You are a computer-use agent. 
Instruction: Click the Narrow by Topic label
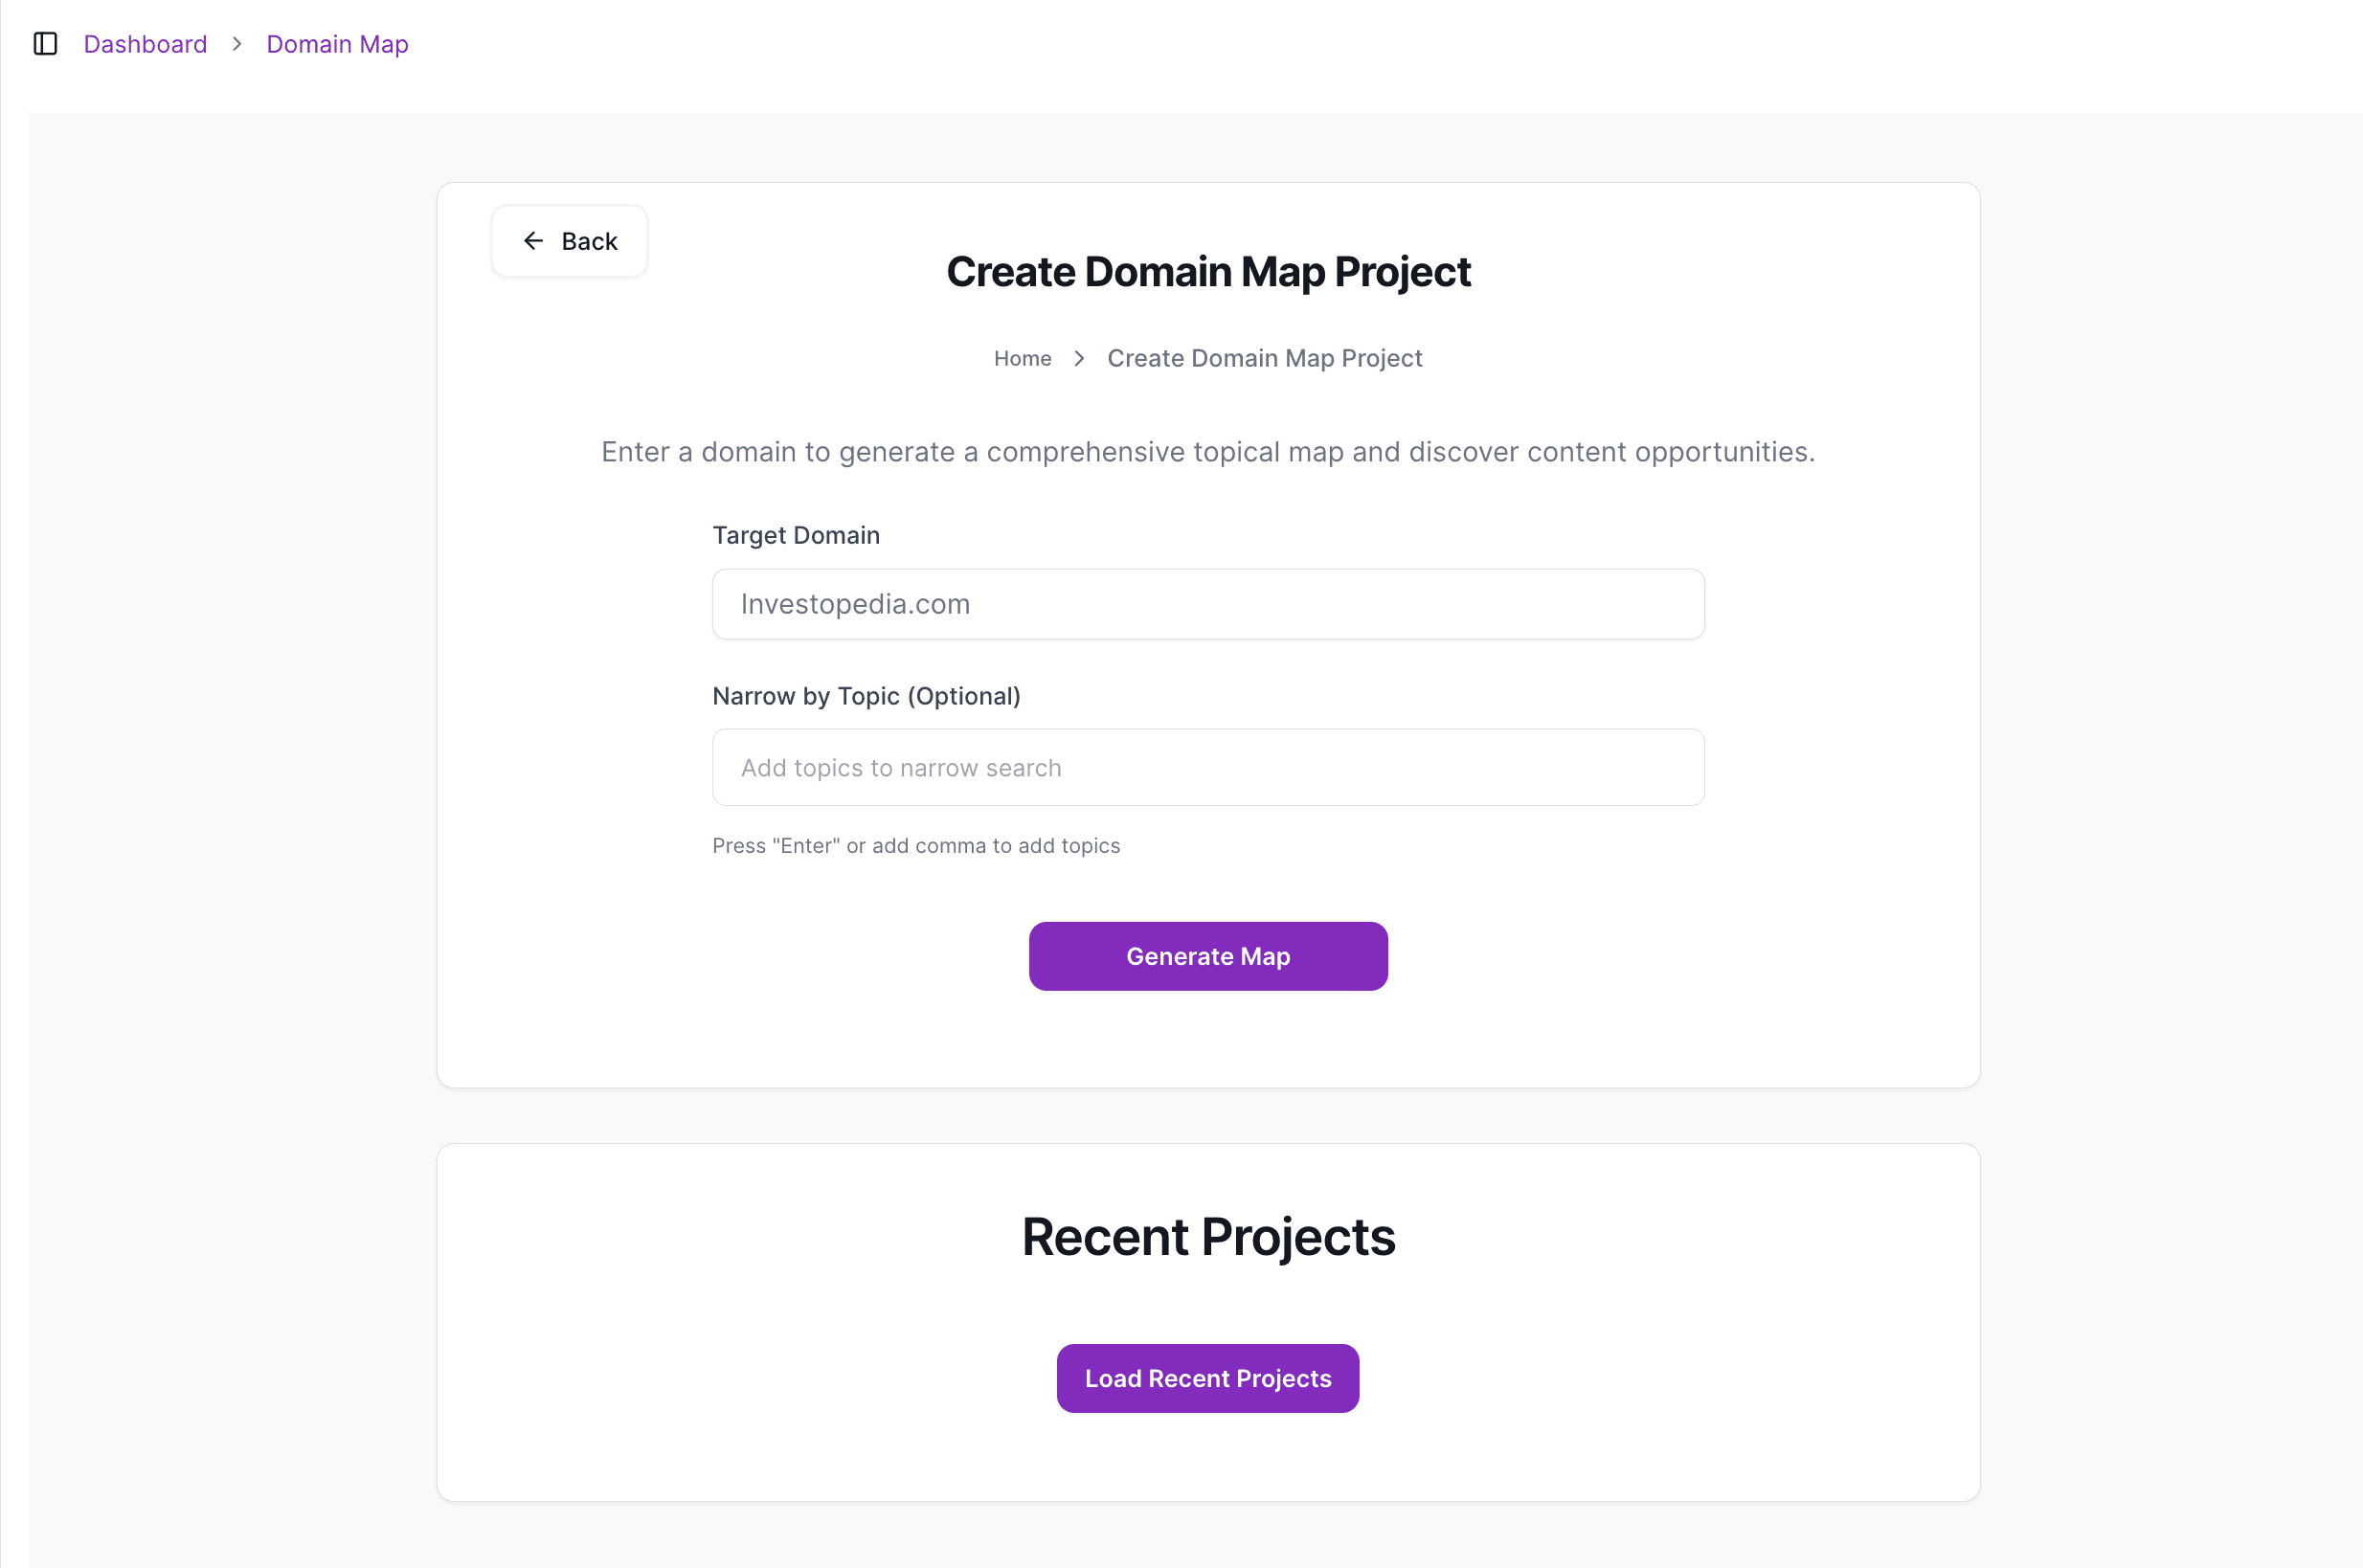pos(867,696)
